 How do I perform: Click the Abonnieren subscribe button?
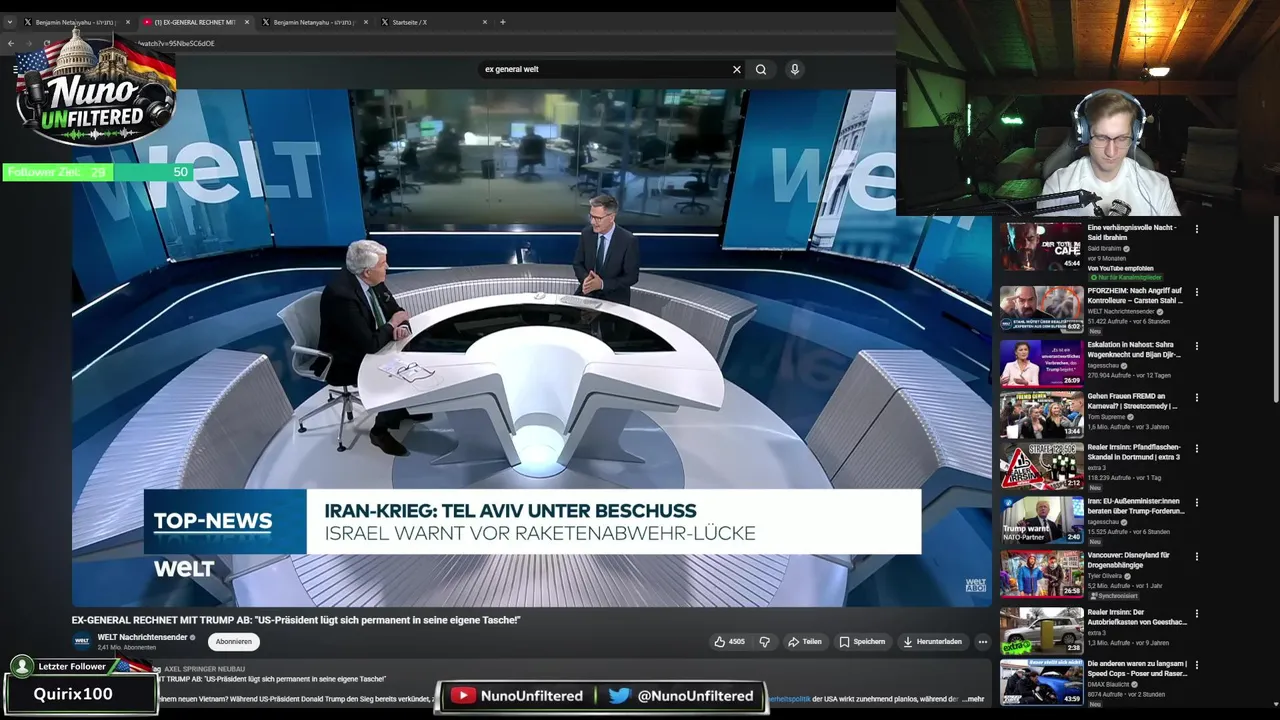[x=234, y=642]
